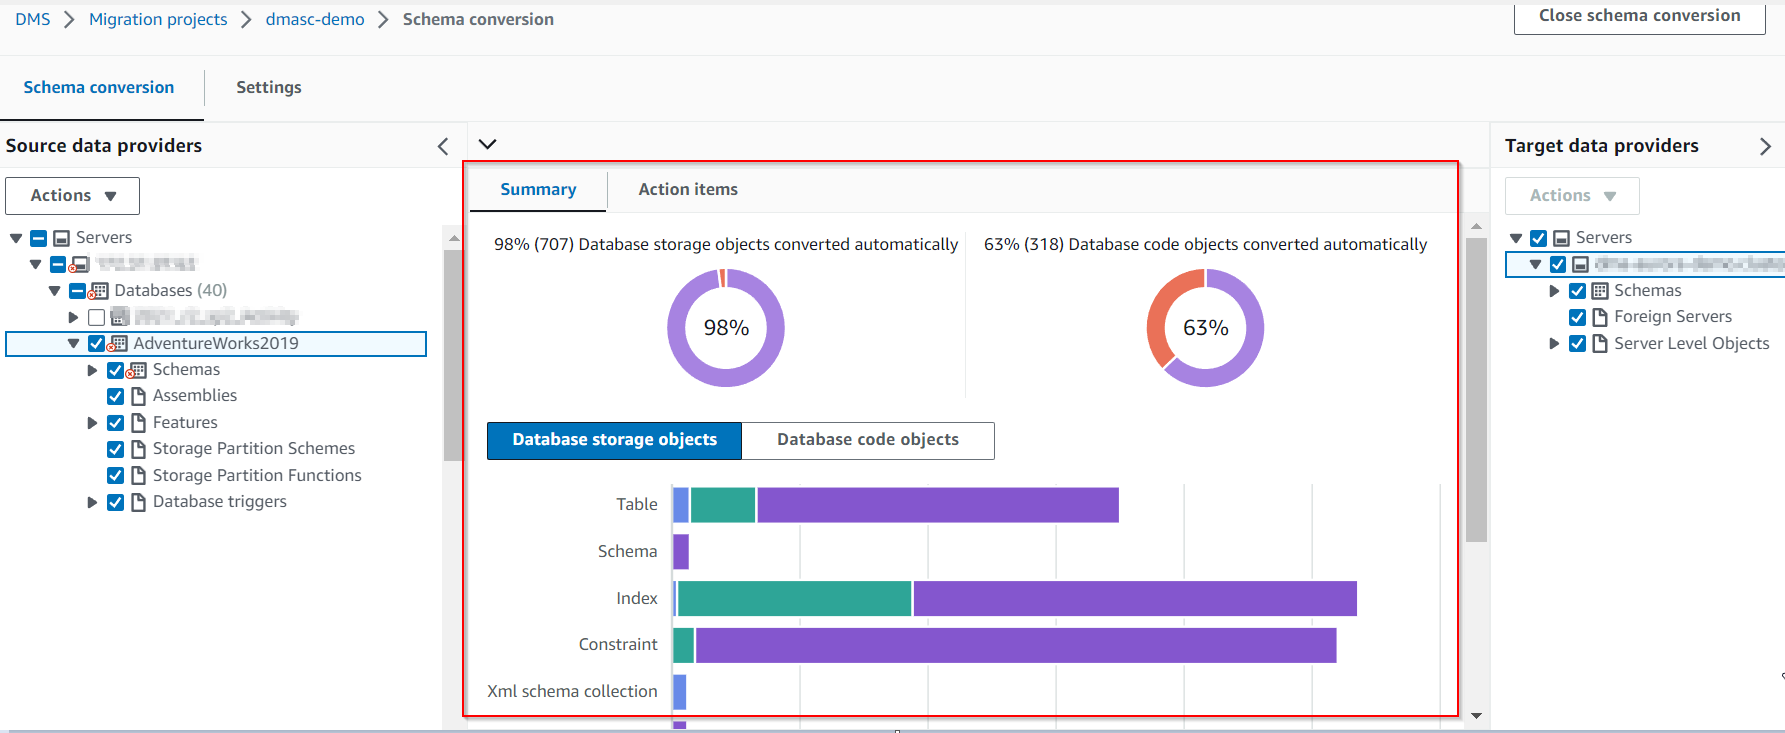Uncheck the target Servers checkbox
The width and height of the screenshot is (1785, 733).
point(1538,238)
